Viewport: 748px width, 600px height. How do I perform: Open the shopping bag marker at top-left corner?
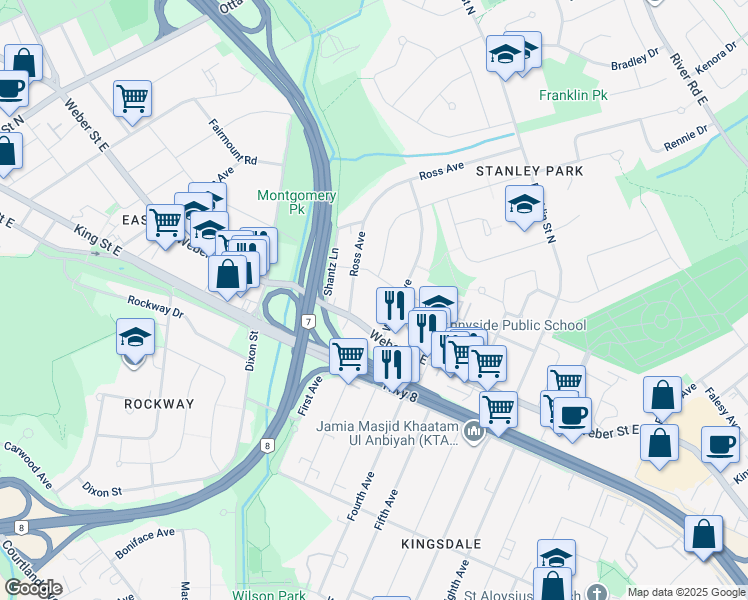pos(23,63)
